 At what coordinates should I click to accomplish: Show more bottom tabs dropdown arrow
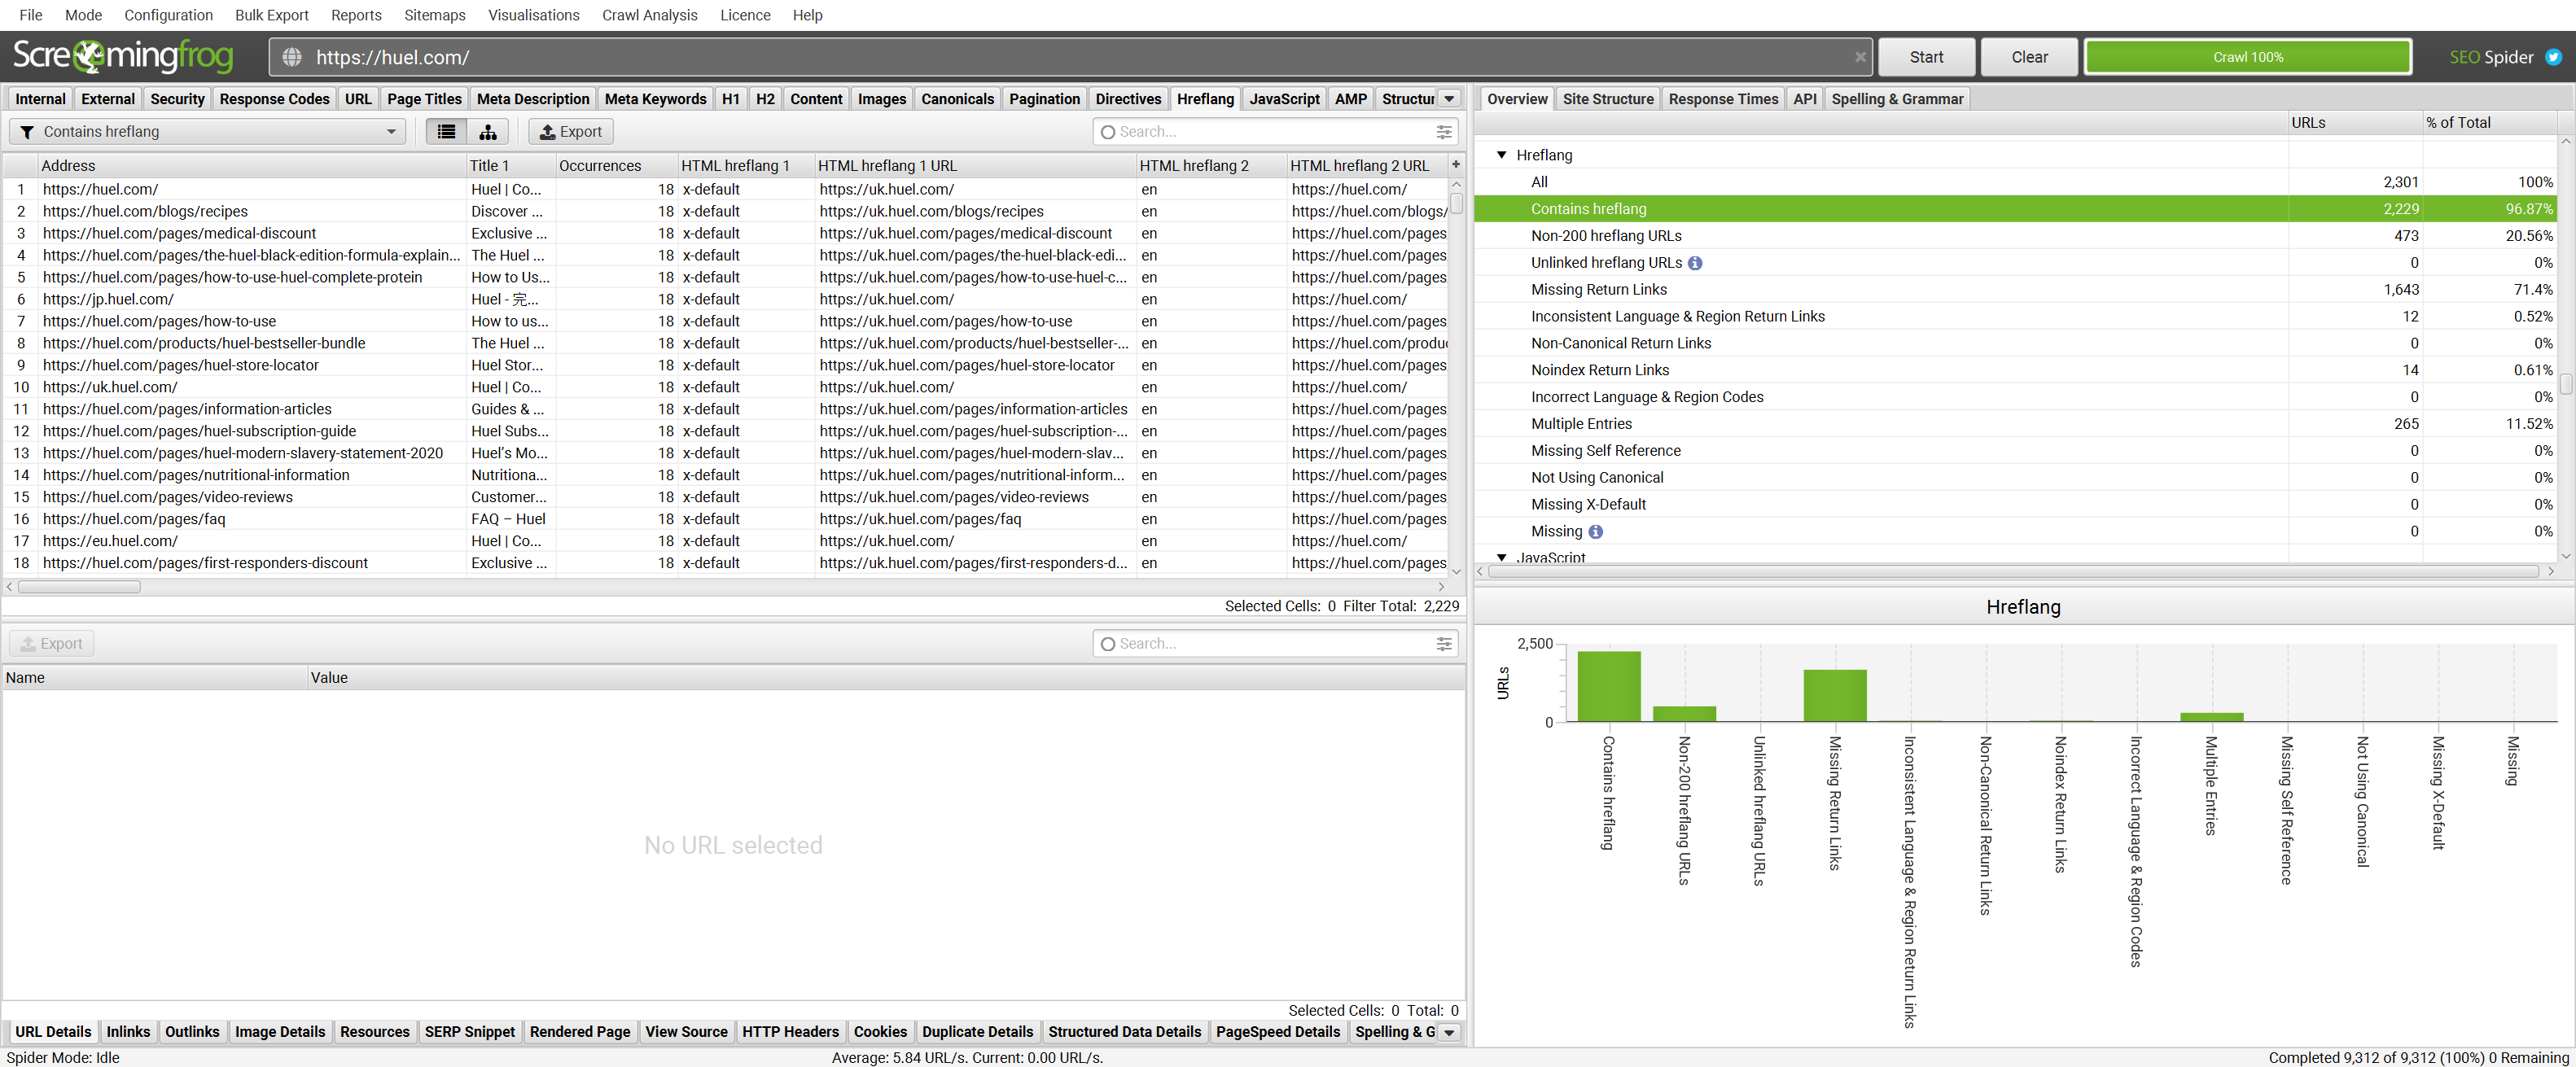point(1449,1032)
